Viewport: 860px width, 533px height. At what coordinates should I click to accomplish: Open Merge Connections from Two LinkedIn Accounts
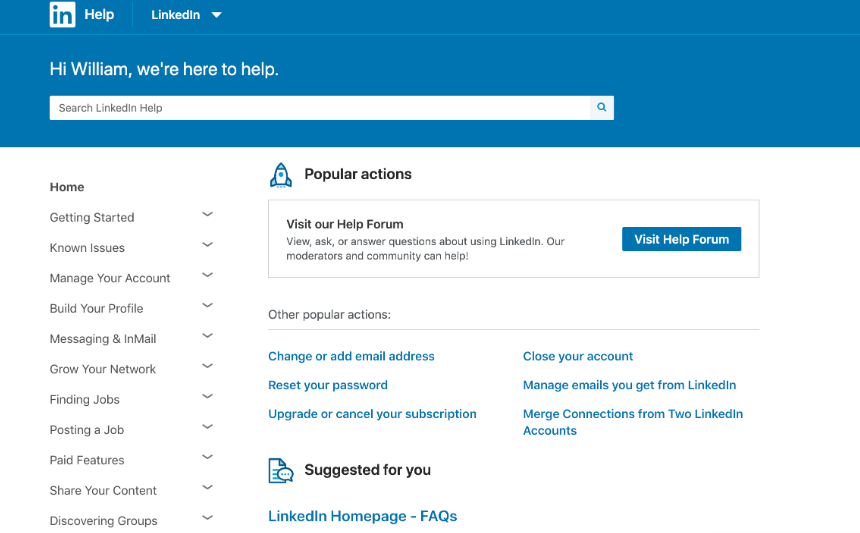632,422
